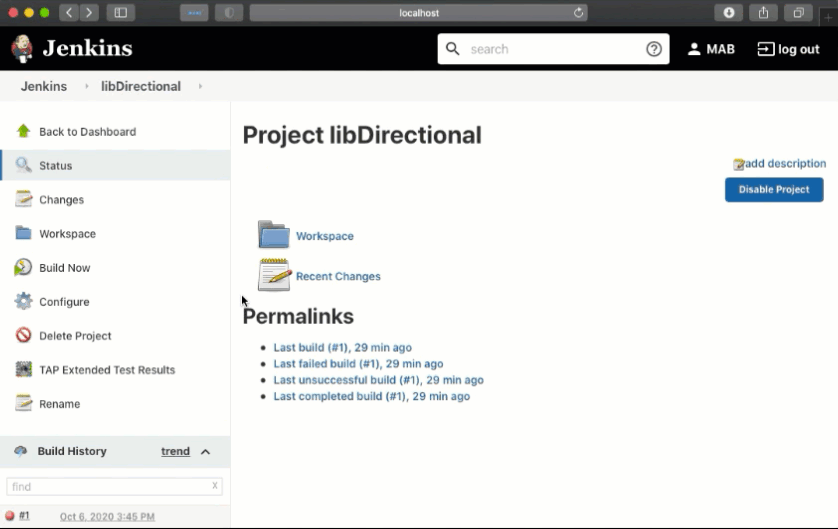This screenshot has height=529, width=838.
Task: Click the red failed build #1 status ball
Action: (x=10, y=516)
